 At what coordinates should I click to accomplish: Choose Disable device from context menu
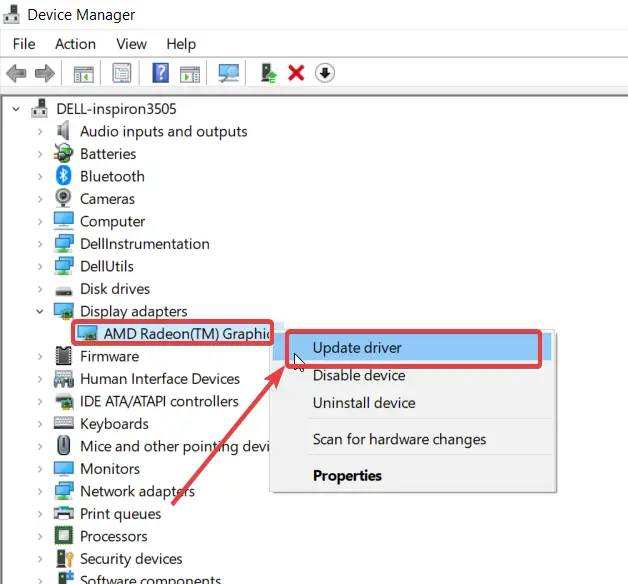click(413, 375)
